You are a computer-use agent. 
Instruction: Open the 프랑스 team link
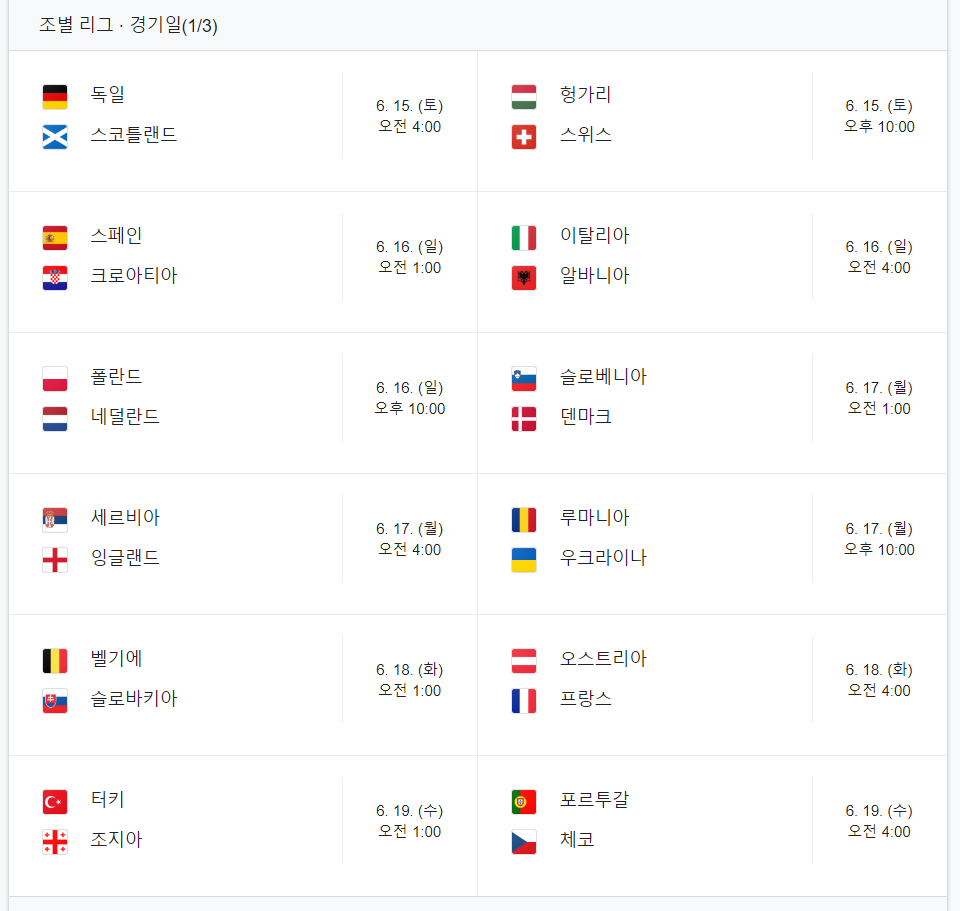click(585, 698)
